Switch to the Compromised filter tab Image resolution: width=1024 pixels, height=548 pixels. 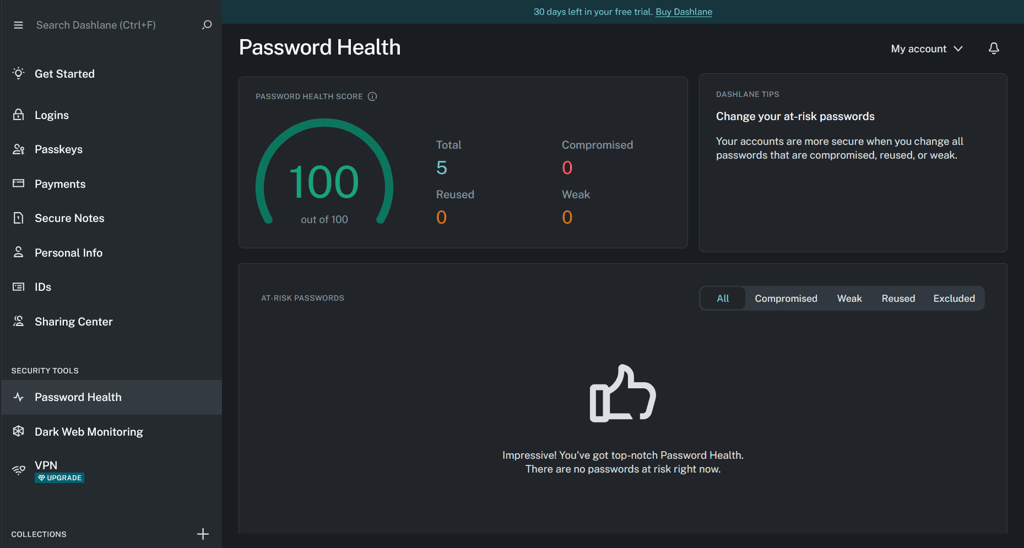786,298
